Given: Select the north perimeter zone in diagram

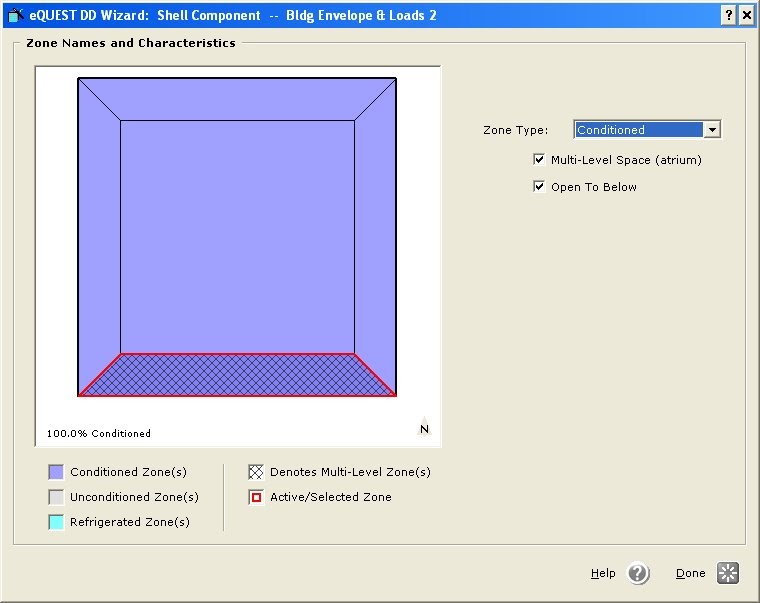Looking at the screenshot, I should coord(238,99).
